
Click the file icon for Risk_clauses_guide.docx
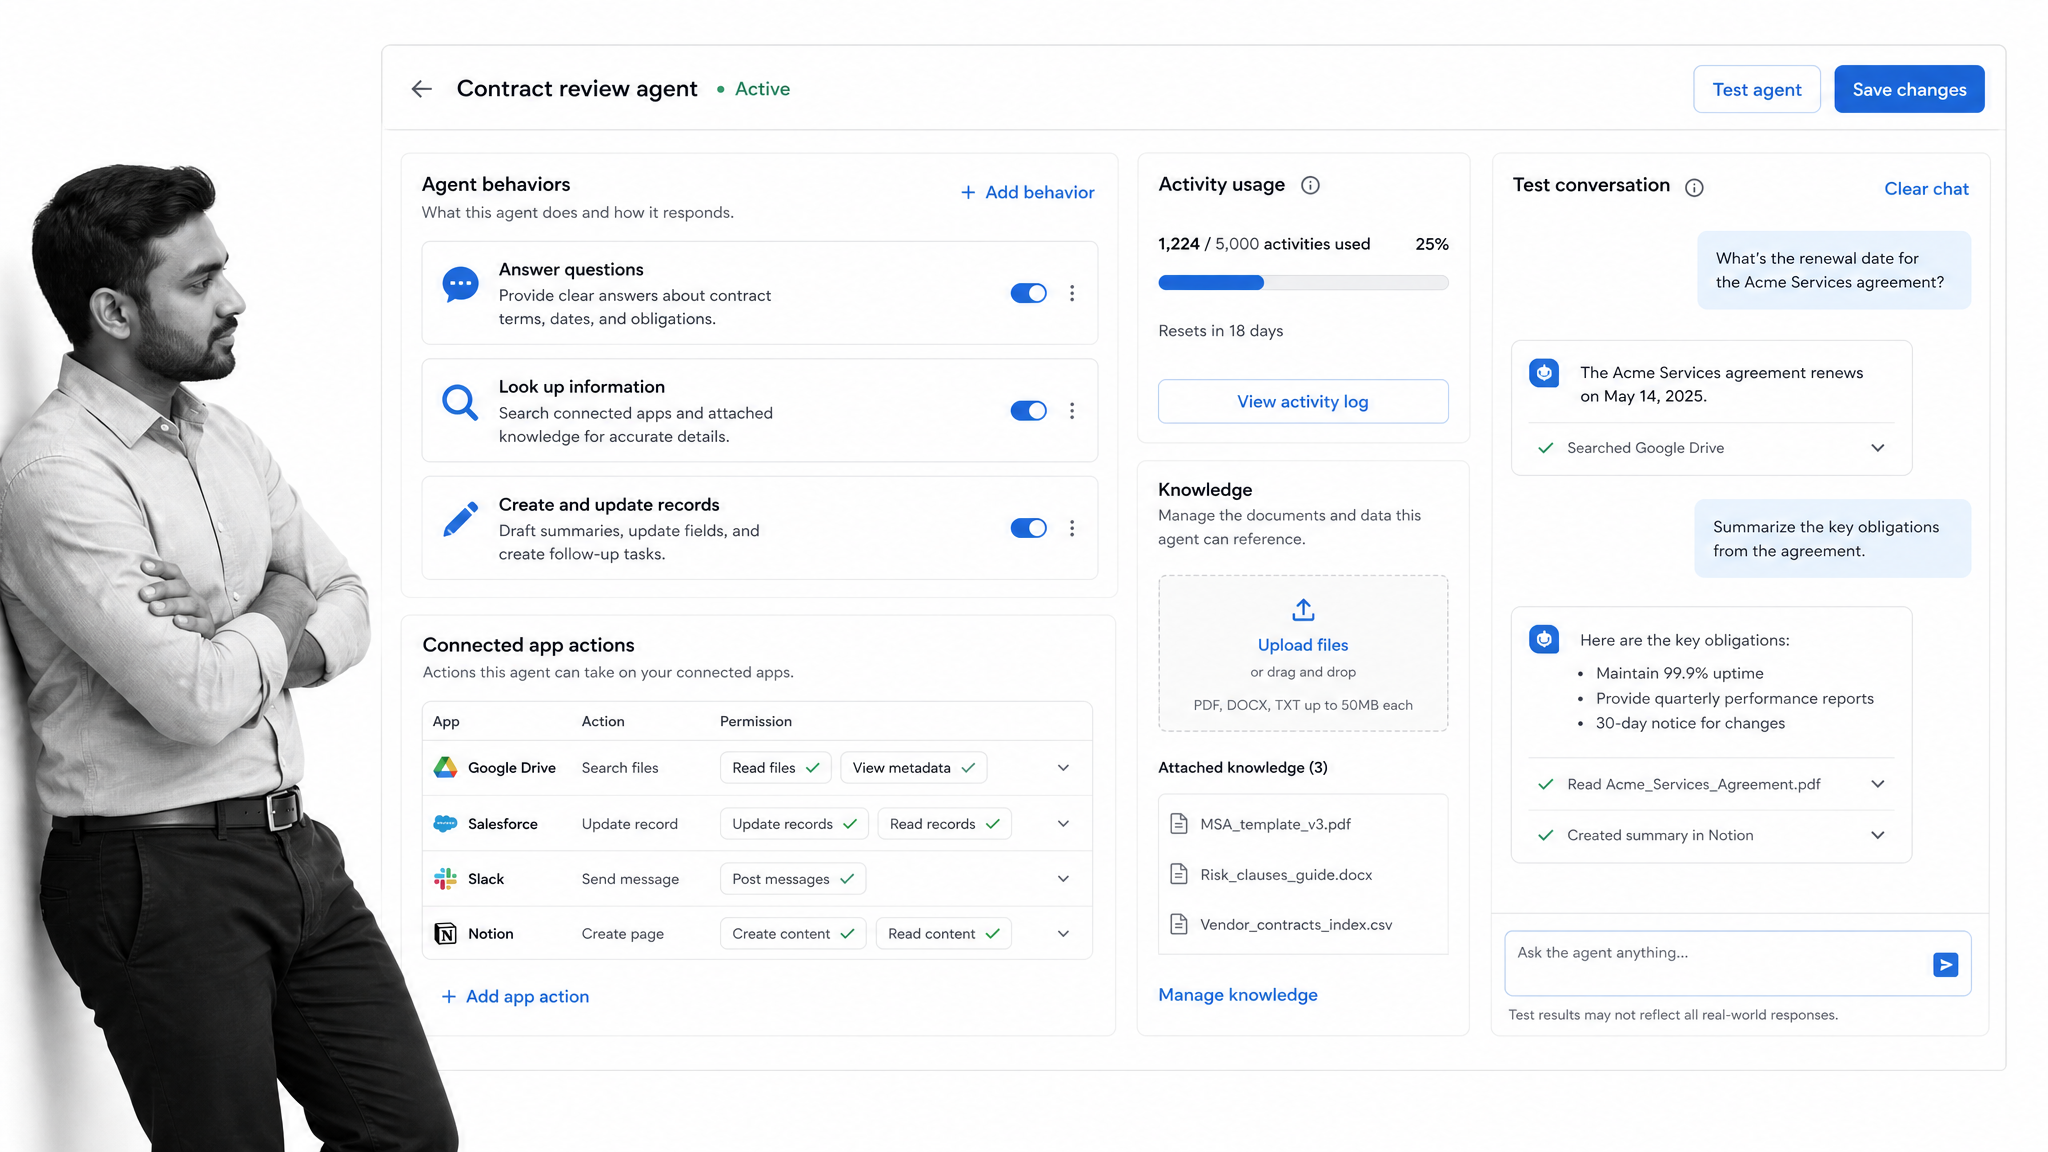1179,874
